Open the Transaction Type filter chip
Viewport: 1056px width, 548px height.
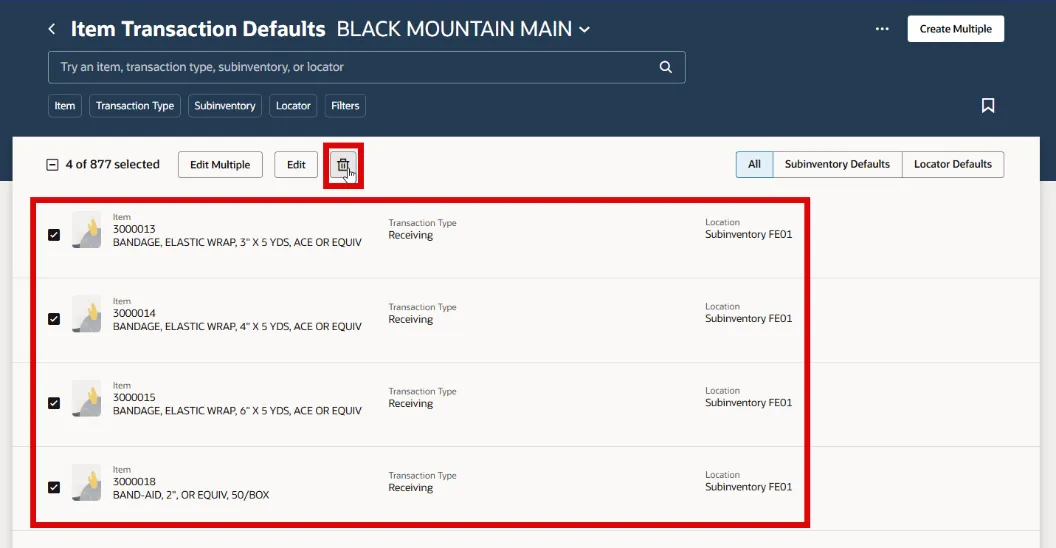pyautogui.click(x=135, y=105)
